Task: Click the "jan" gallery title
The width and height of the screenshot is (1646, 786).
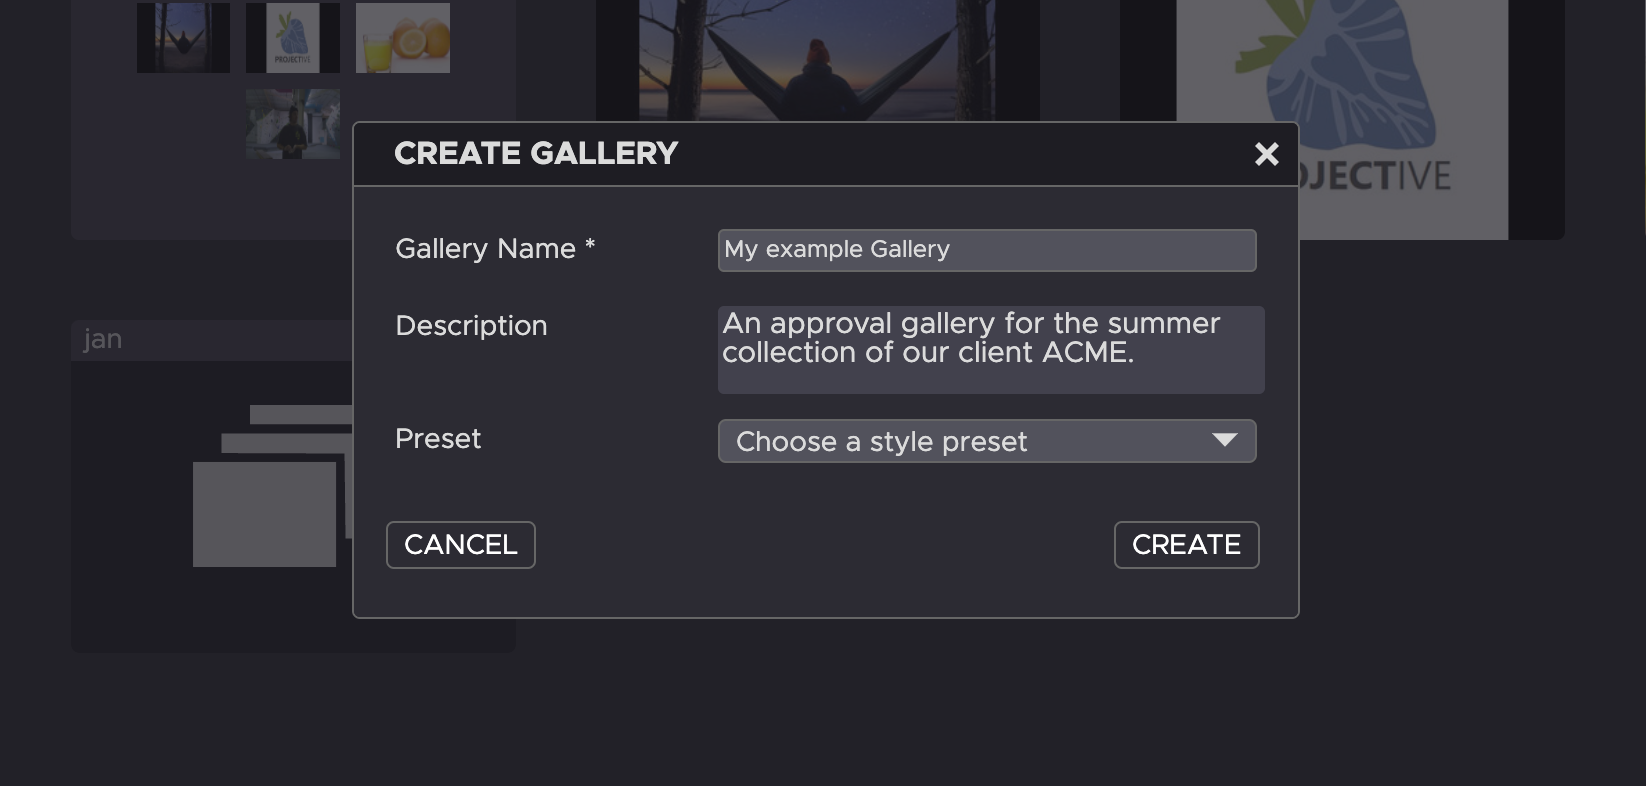Action: (102, 339)
